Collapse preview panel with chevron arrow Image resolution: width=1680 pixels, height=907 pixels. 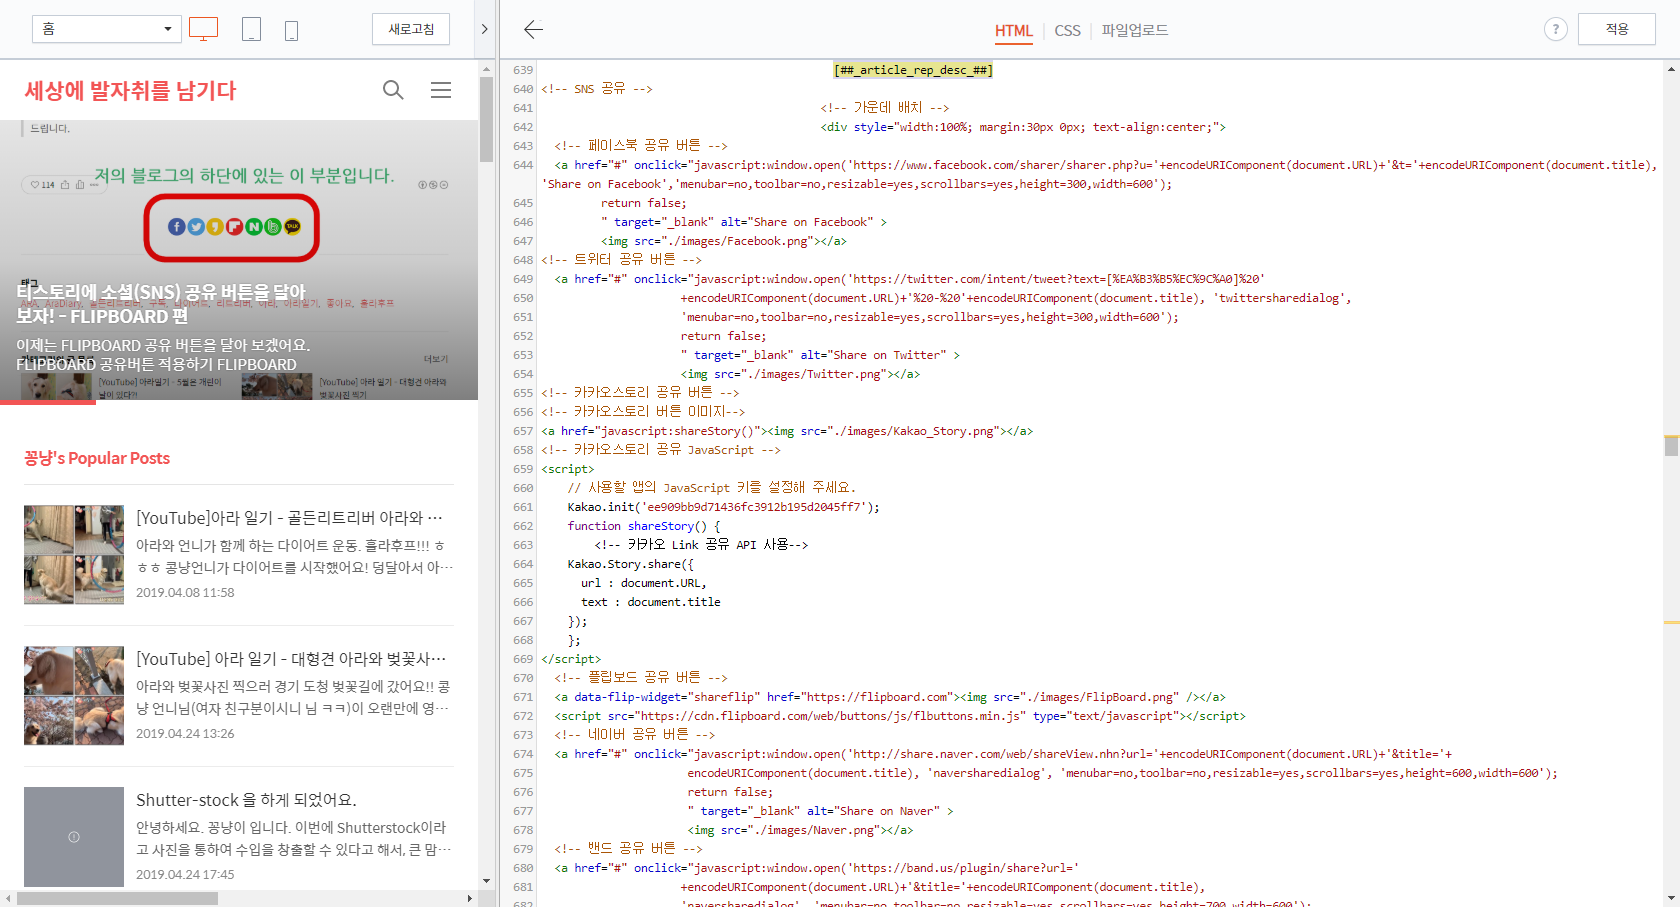coord(484,29)
